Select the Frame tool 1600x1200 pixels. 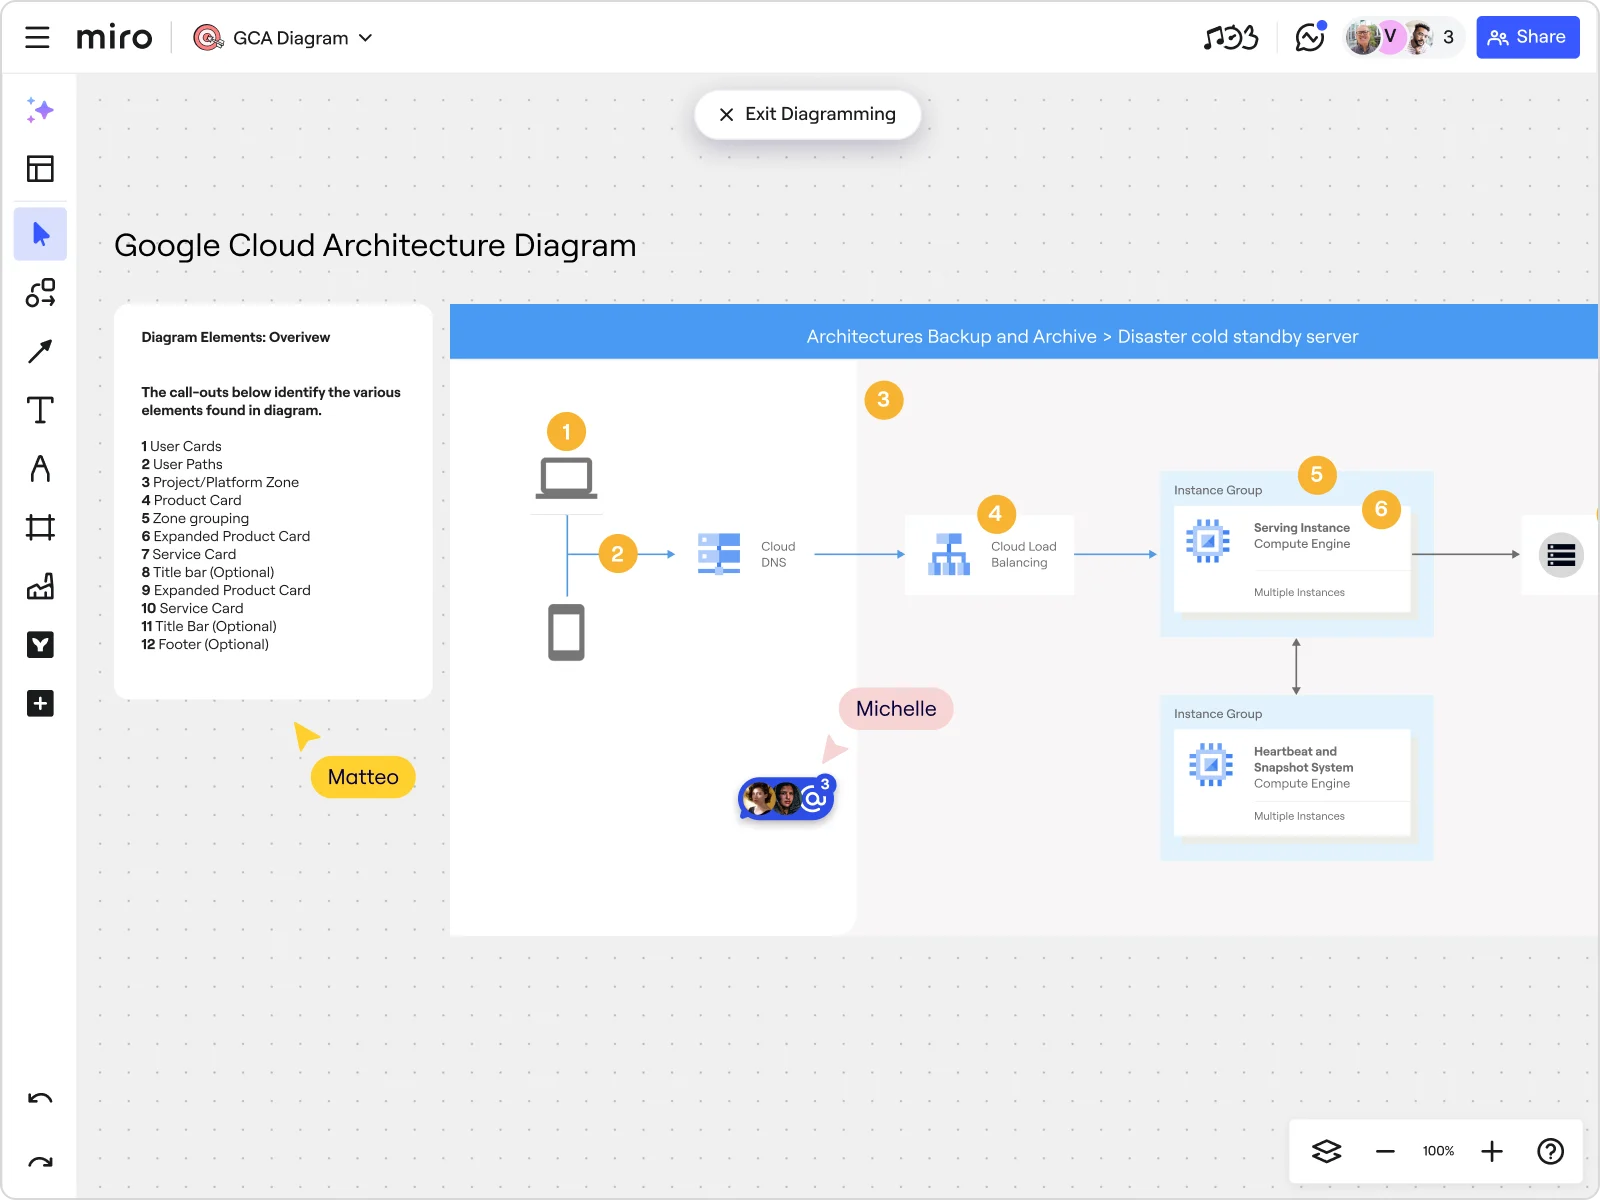(x=40, y=527)
